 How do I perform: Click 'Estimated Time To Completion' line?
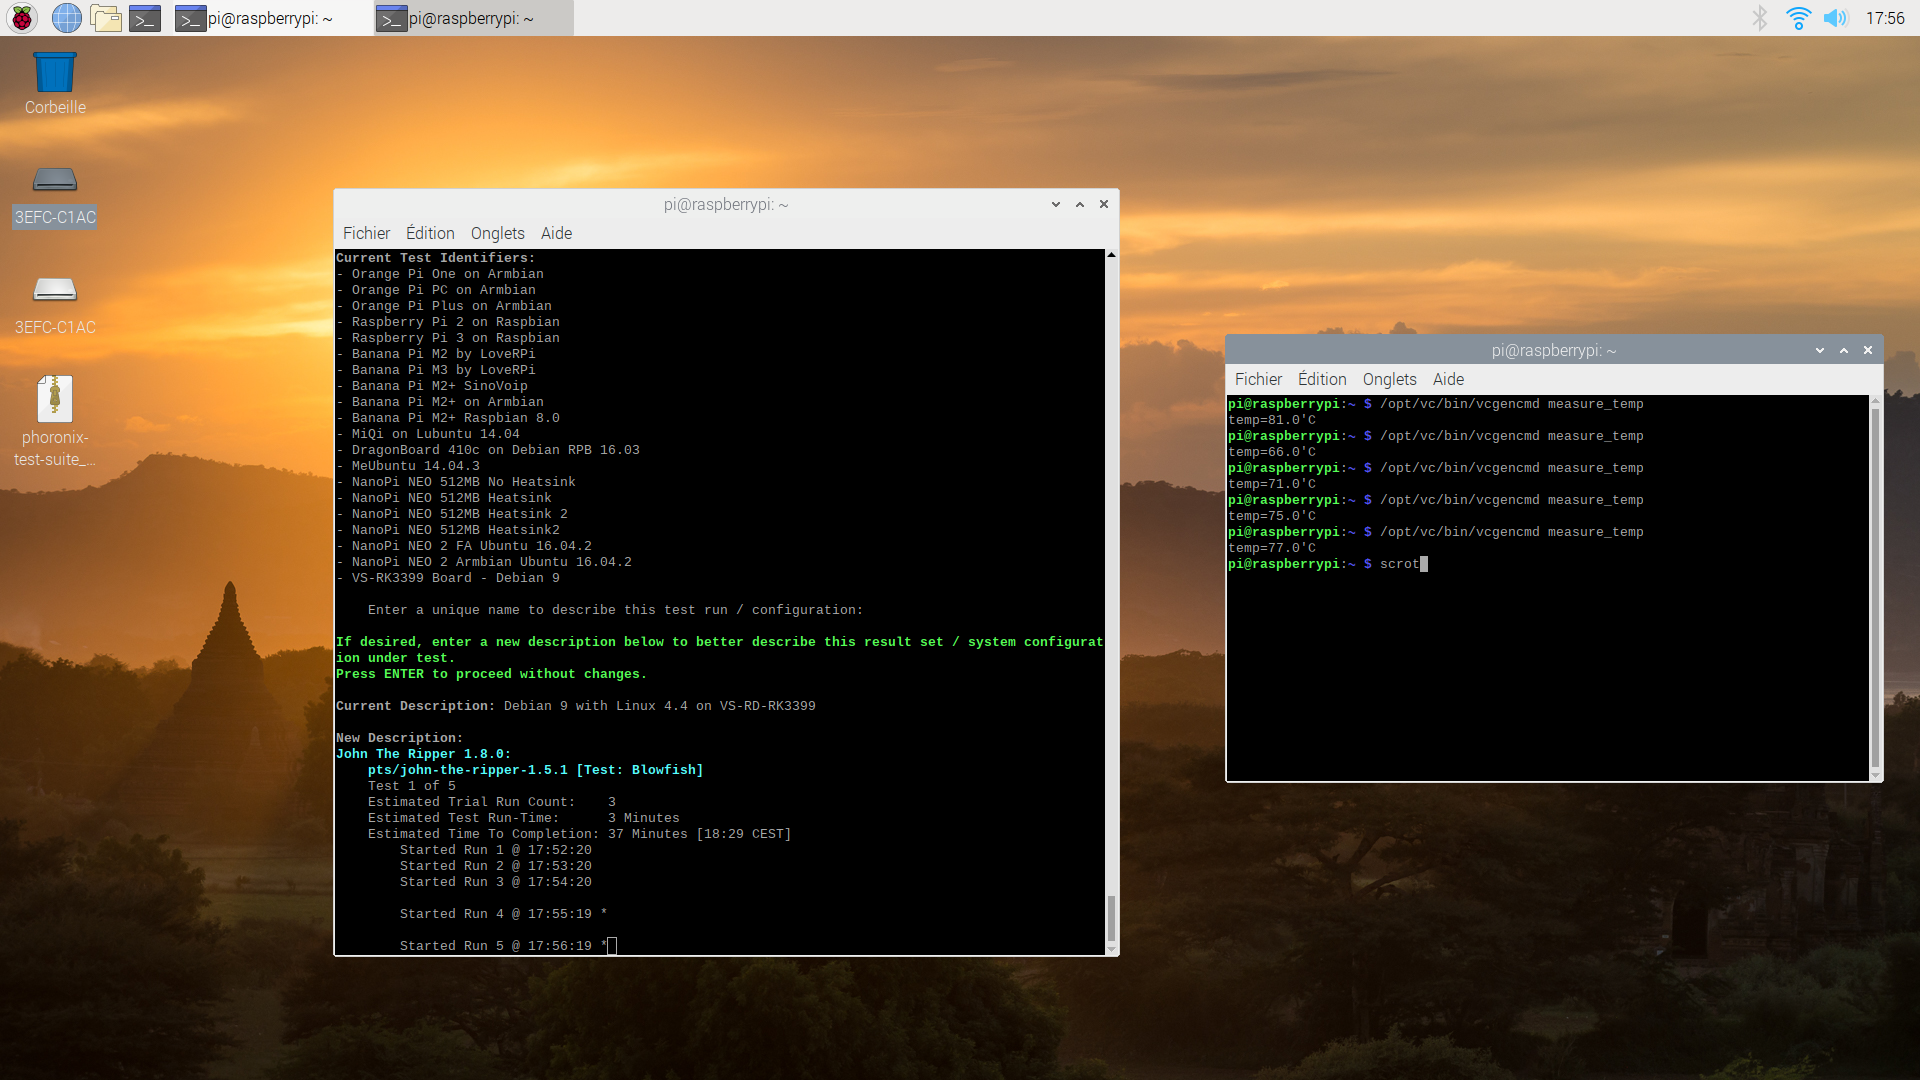[579, 834]
